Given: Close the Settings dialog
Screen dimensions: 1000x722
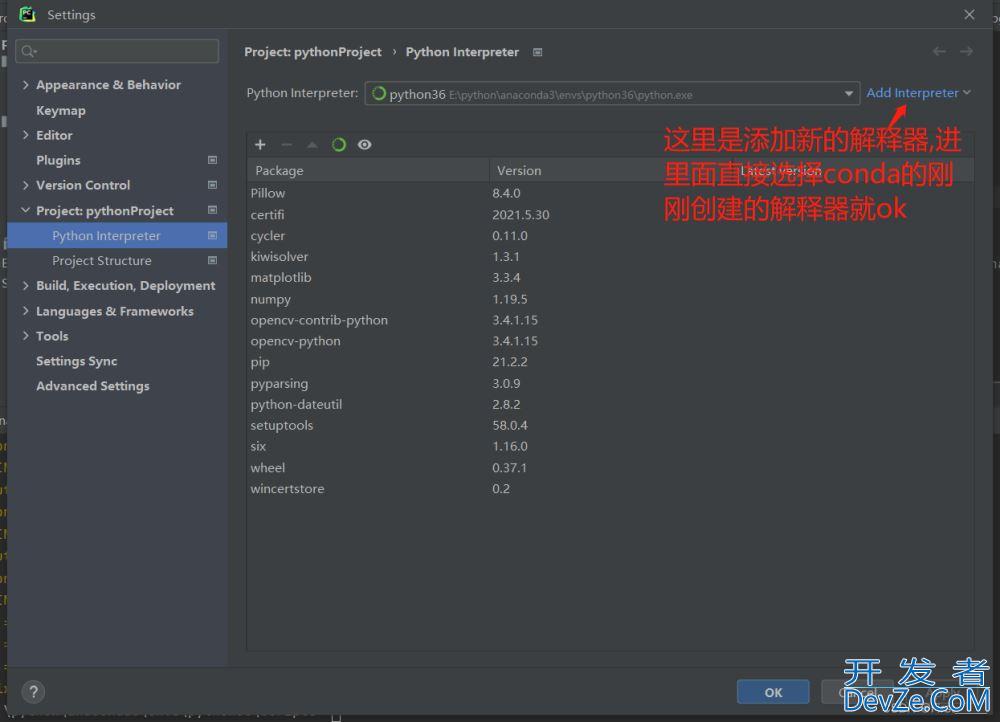Looking at the screenshot, I should point(969,14).
